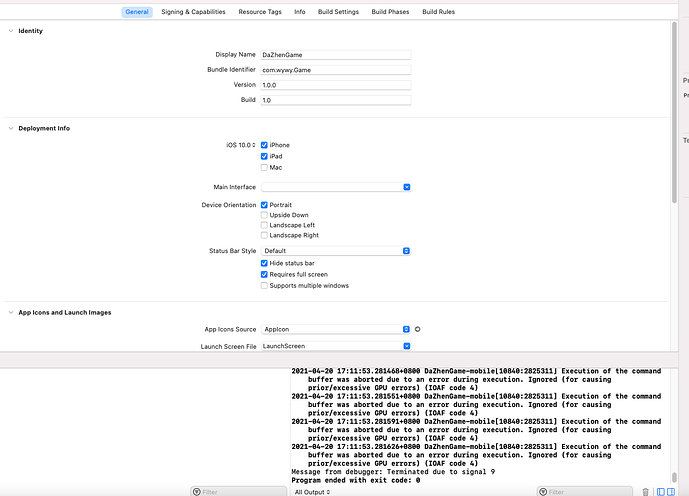Uncheck the iPhone device checkbox
The height and width of the screenshot is (496, 689).
264,145
